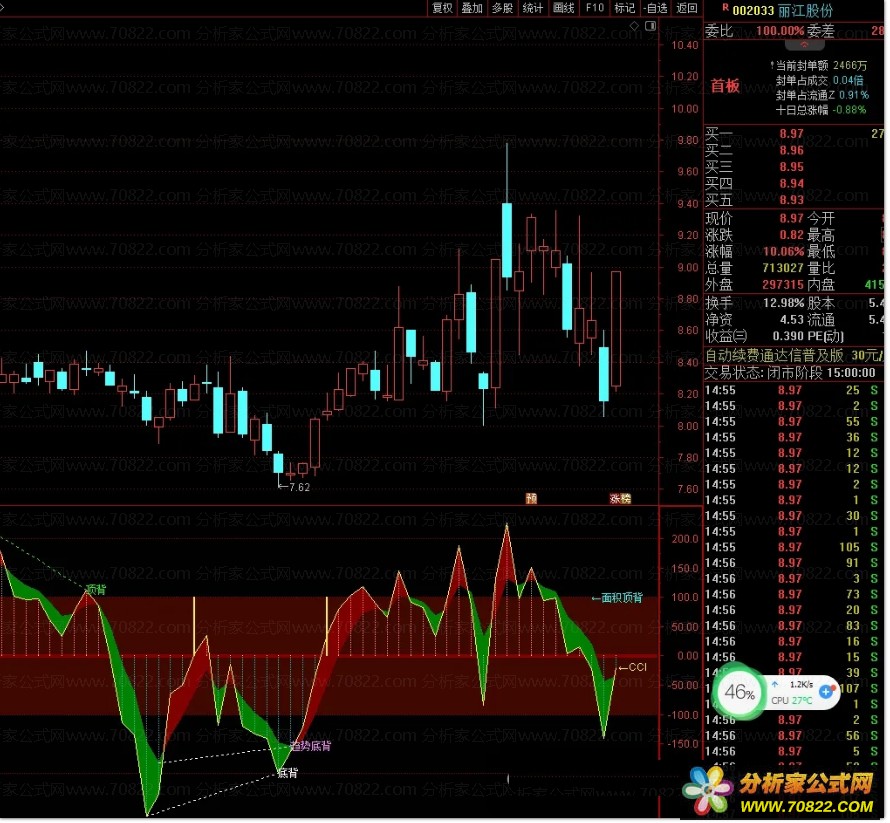Toggle the side panel layout icon
The image size is (890, 823).
point(650,26)
